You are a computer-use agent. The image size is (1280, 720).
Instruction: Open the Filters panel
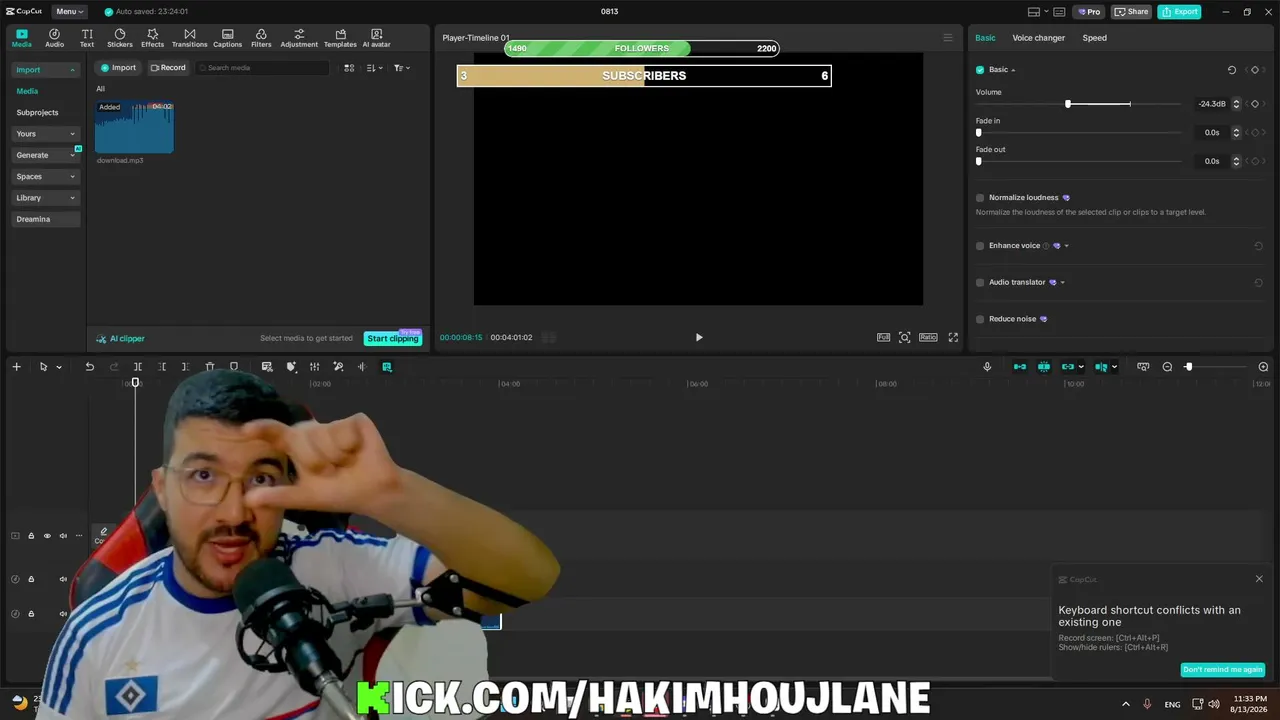(261, 38)
